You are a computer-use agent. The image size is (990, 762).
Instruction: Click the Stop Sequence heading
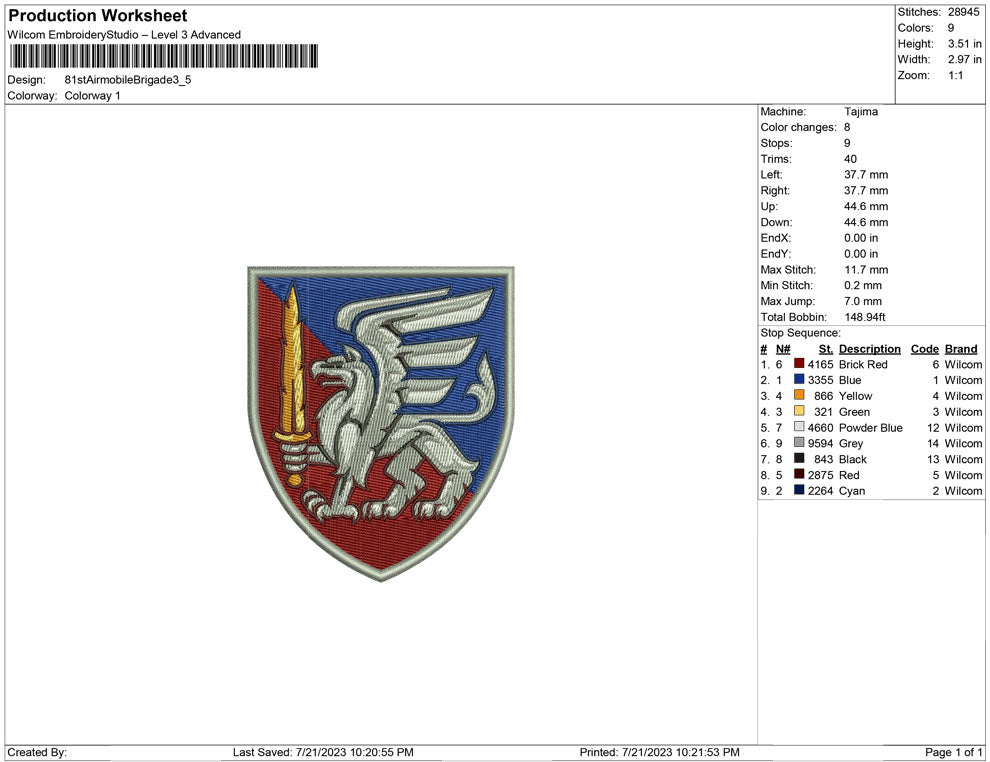(x=801, y=333)
